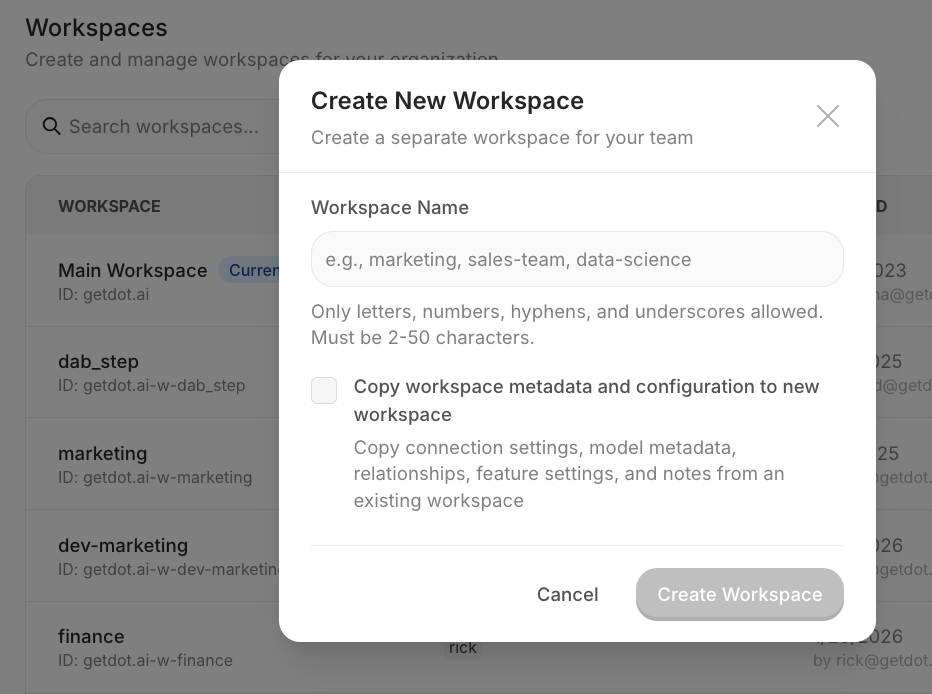
Task: Click the rick tag in finance row
Action: click(x=462, y=648)
